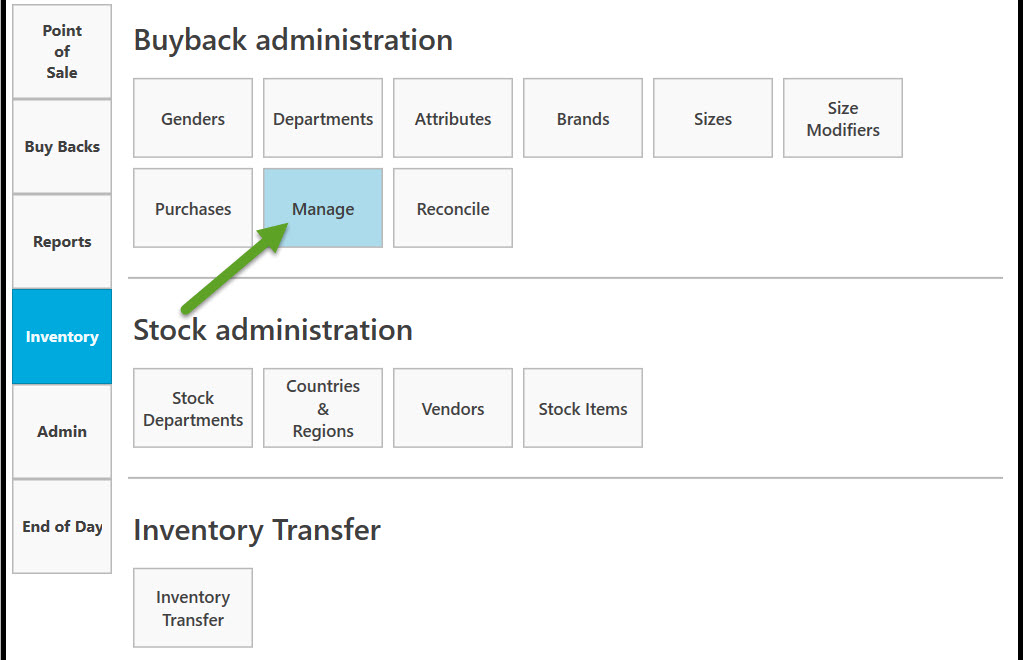Viewport: 1023px width, 660px height.
Task: Open the Departments buyback button
Action: [x=323, y=119]
